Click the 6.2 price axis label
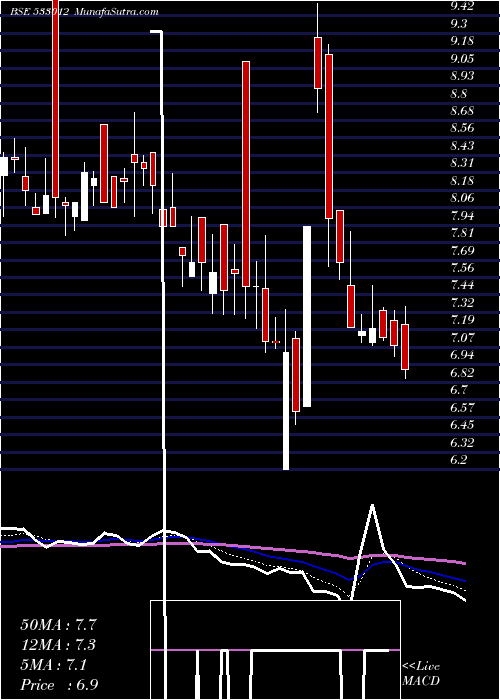500x700 pixels. coord(459,459)
